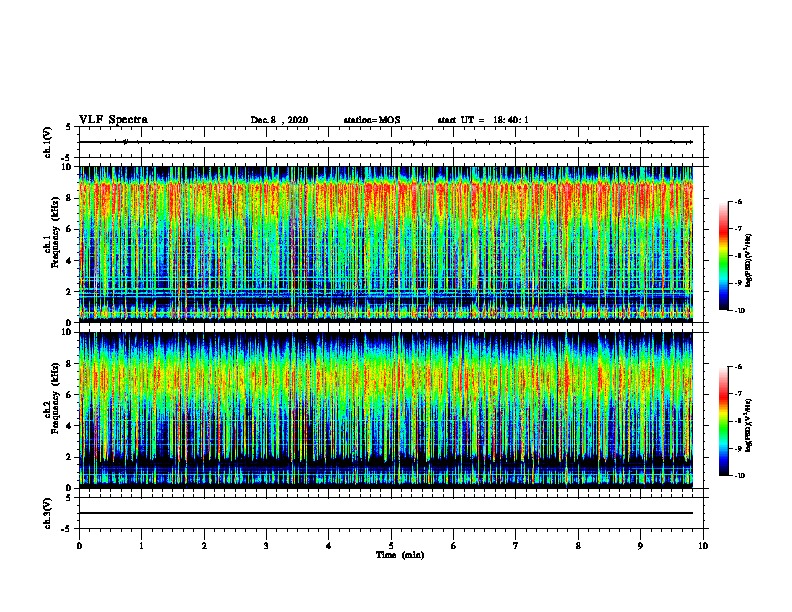792x612 pixels.
Task: Click the time axis tick label "10"
Action: (x=703, y=545)
